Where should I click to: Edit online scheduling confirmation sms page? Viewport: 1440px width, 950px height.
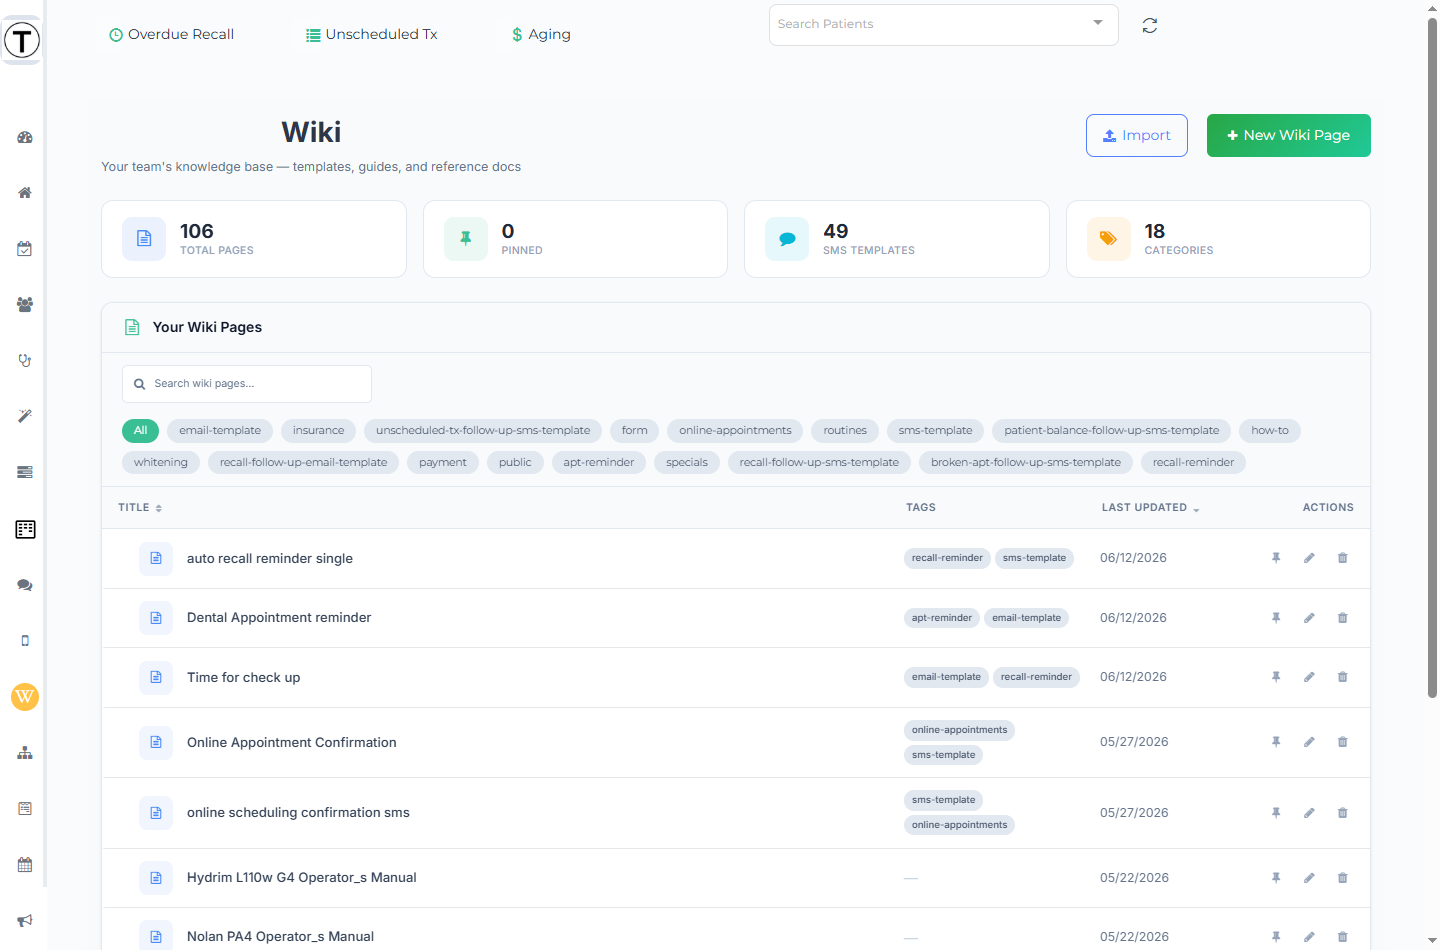[1309, 813]
